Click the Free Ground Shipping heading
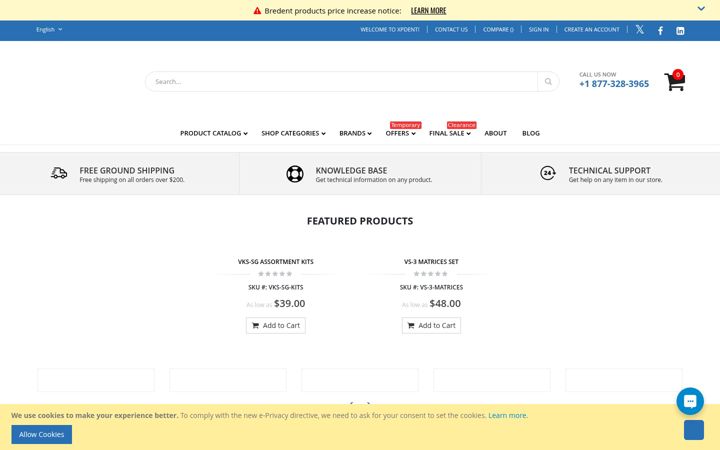720x450 pixels. pyautogui.click(x=127, y=170)
